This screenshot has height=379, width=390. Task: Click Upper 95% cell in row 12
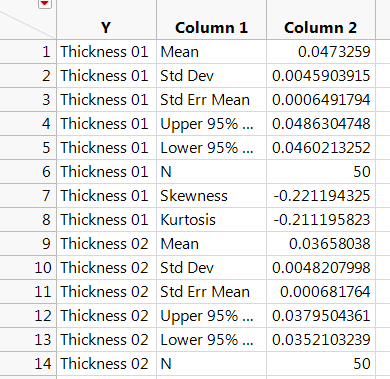point(211,316)
